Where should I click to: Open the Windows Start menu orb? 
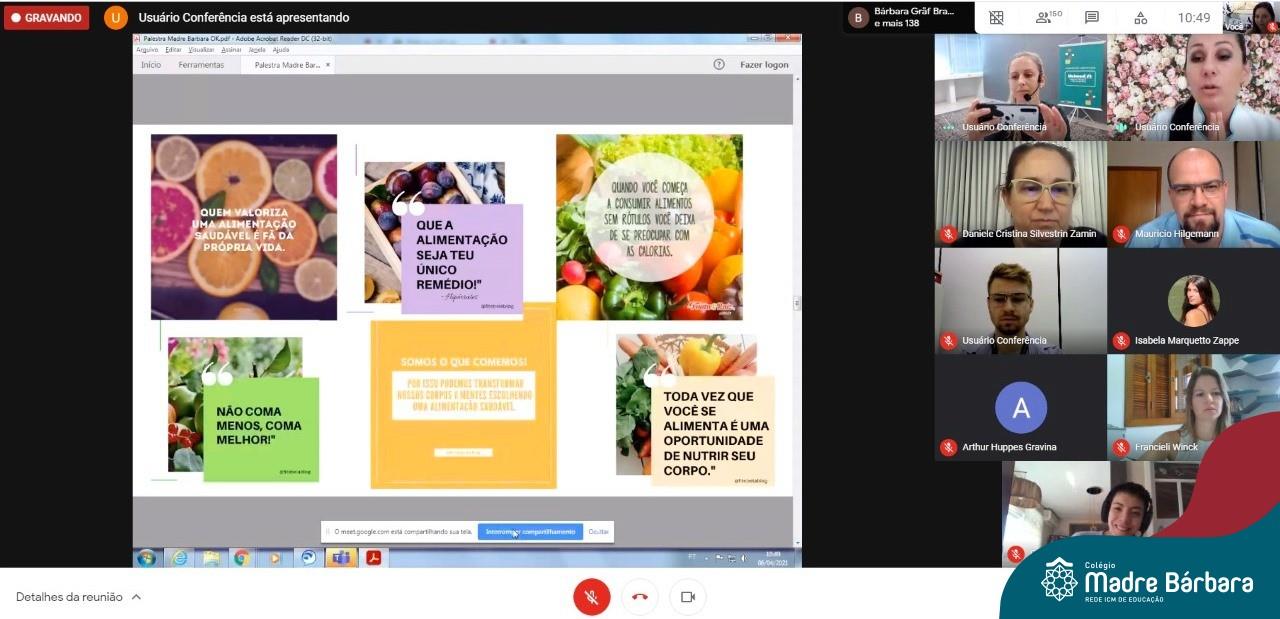pos(147,558)
